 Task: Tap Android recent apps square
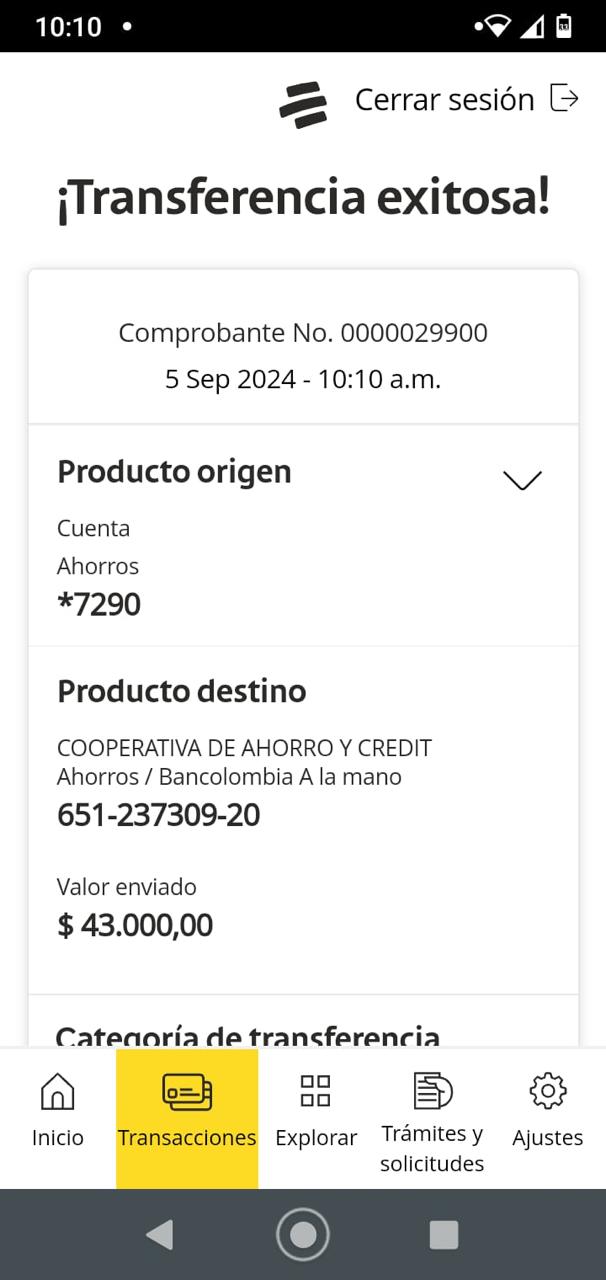tap(444, 1235)
